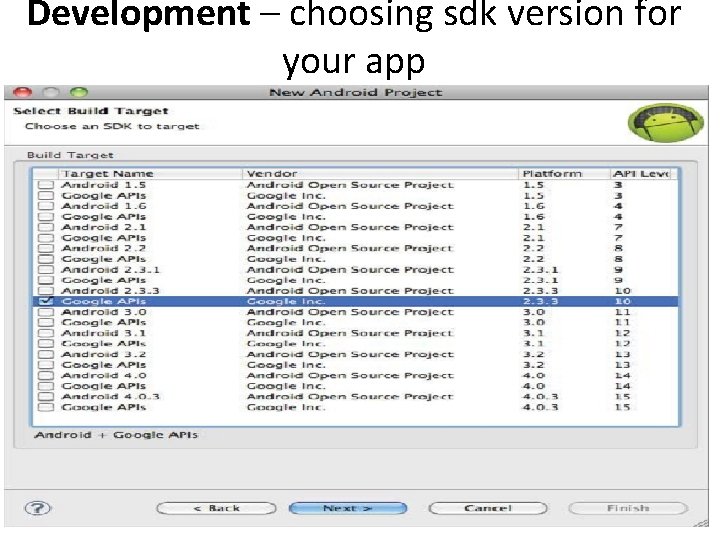Click API level '15' in Android 4.0.3 row
This screenshot has width=720, height=540.
(x=623, y=396)
